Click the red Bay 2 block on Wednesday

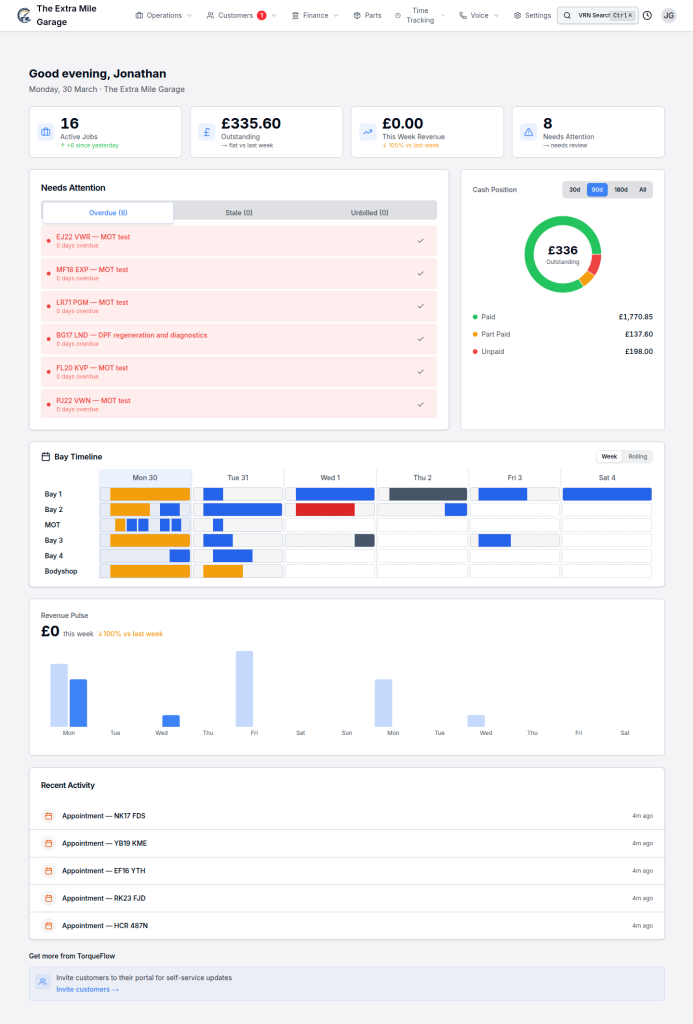[325, 509]
